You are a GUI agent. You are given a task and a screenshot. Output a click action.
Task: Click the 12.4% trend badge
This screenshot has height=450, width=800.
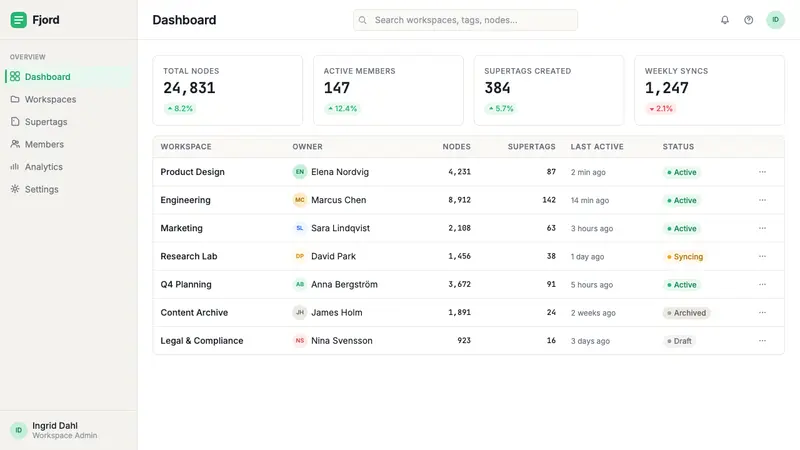342,109
